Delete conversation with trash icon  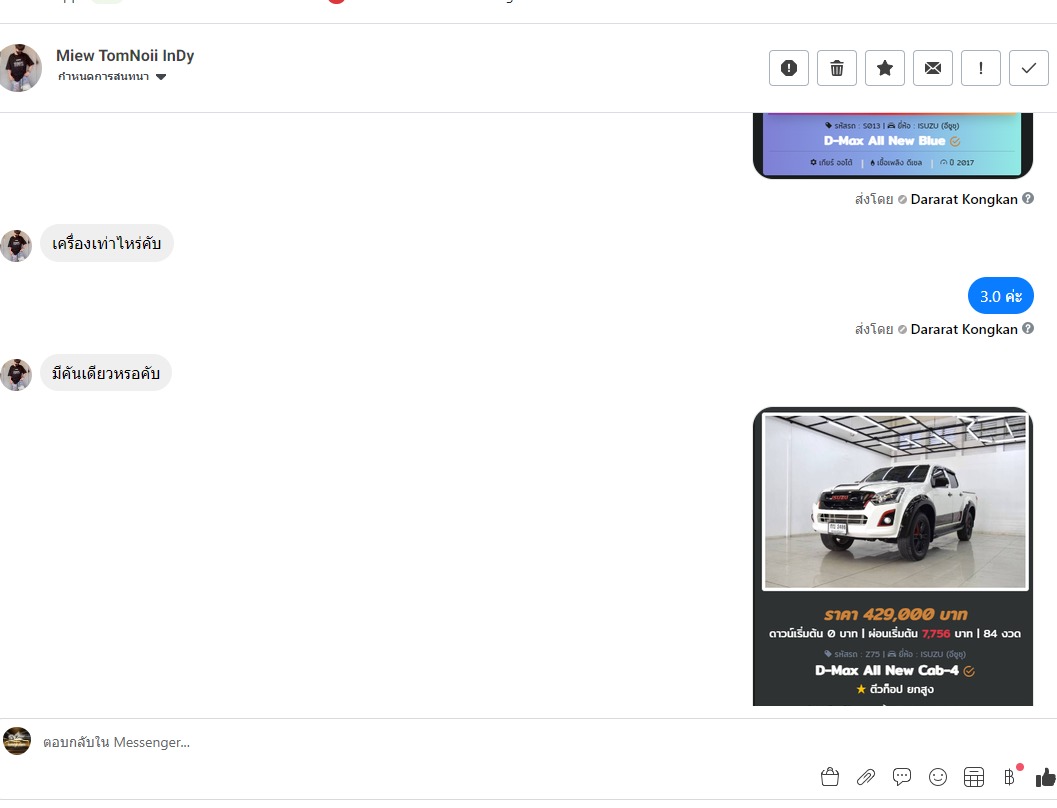[837, 68]
